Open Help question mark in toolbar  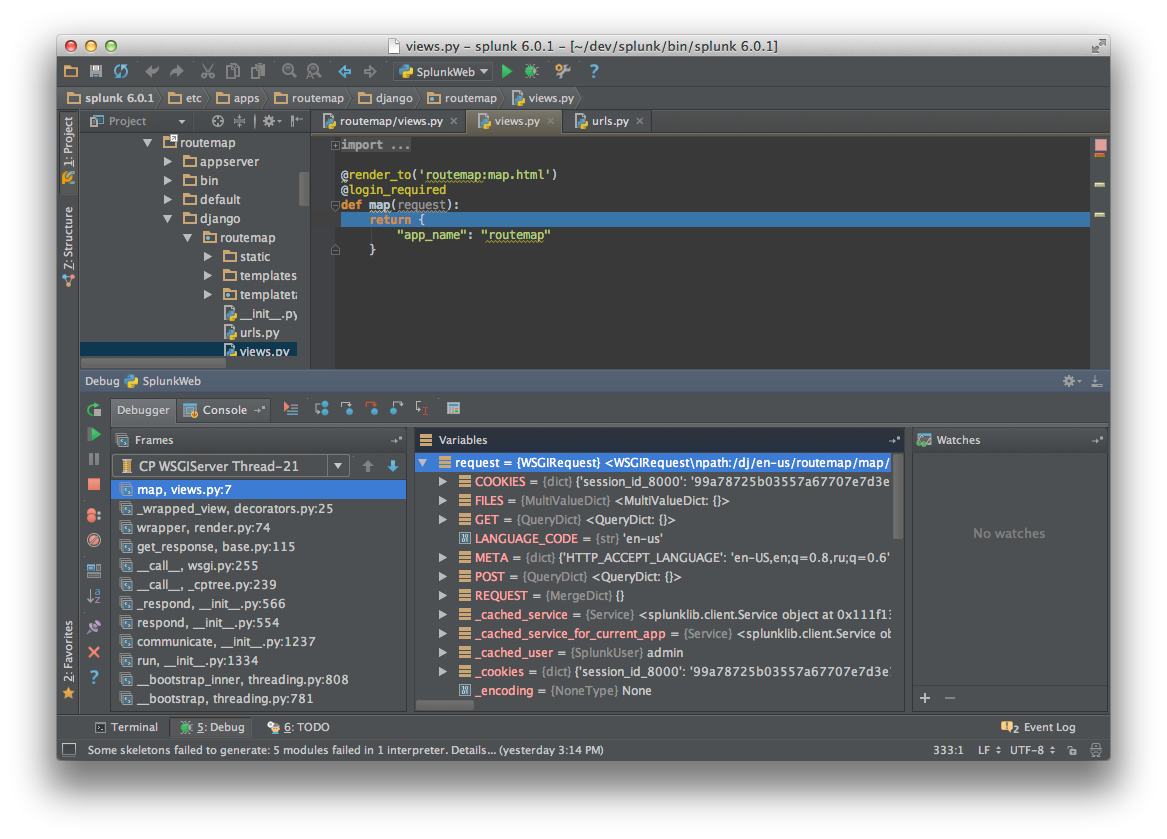pos(594,71)
